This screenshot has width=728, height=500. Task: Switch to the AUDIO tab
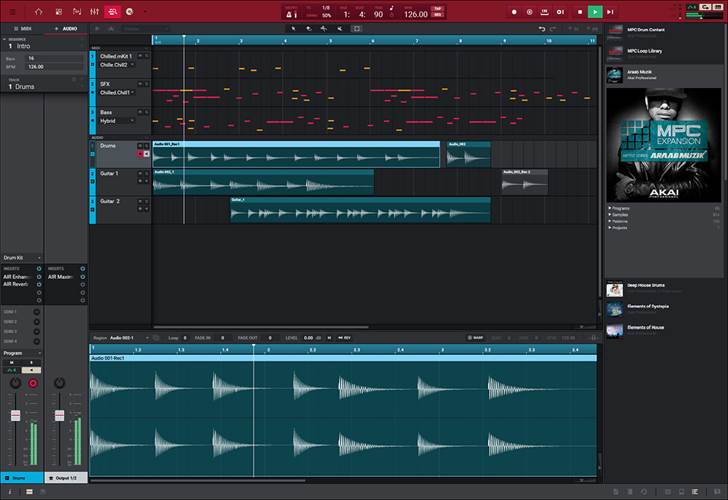click(66, 29)
